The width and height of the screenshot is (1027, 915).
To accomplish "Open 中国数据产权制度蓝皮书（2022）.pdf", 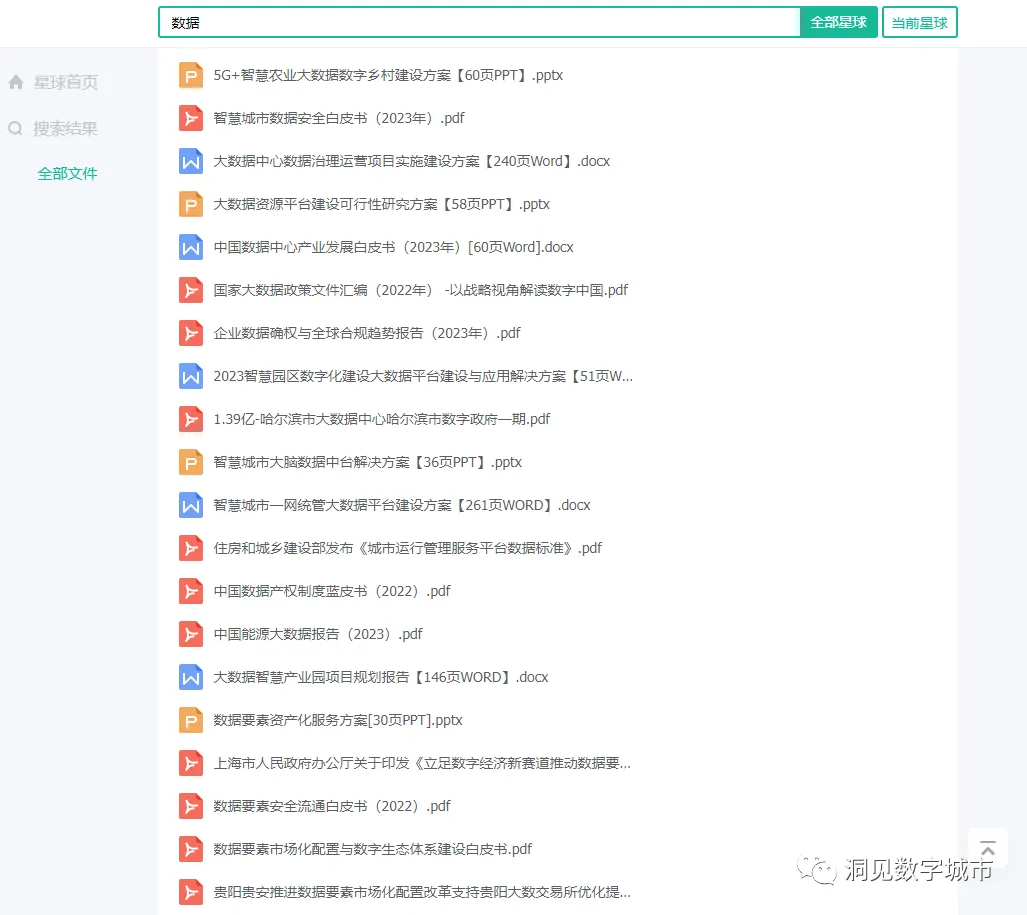I will click(332, 591).
